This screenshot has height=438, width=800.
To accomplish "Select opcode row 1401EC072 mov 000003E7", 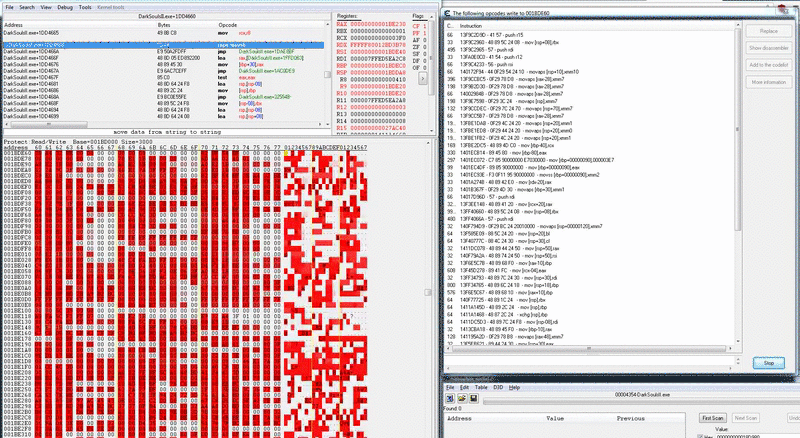I will [589, 160].
